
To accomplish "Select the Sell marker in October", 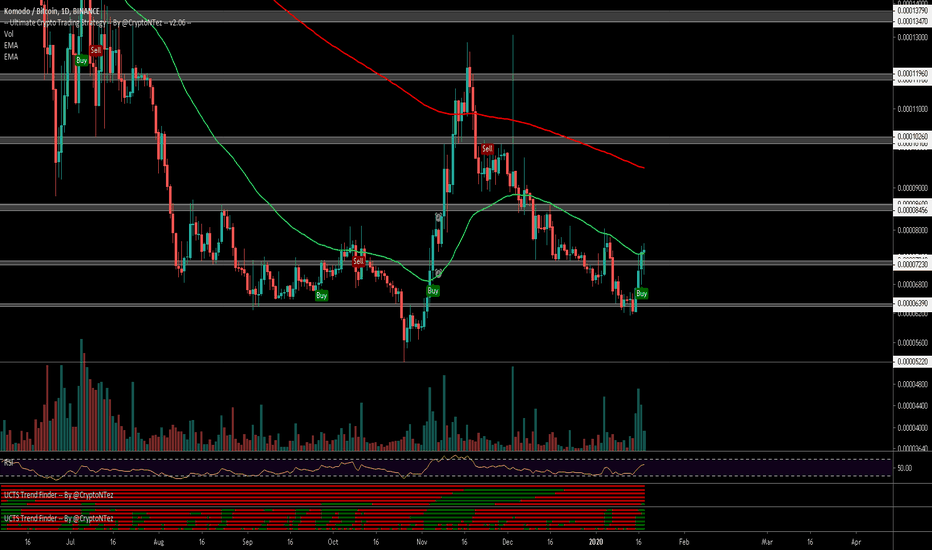I will (x=358, y=261).
